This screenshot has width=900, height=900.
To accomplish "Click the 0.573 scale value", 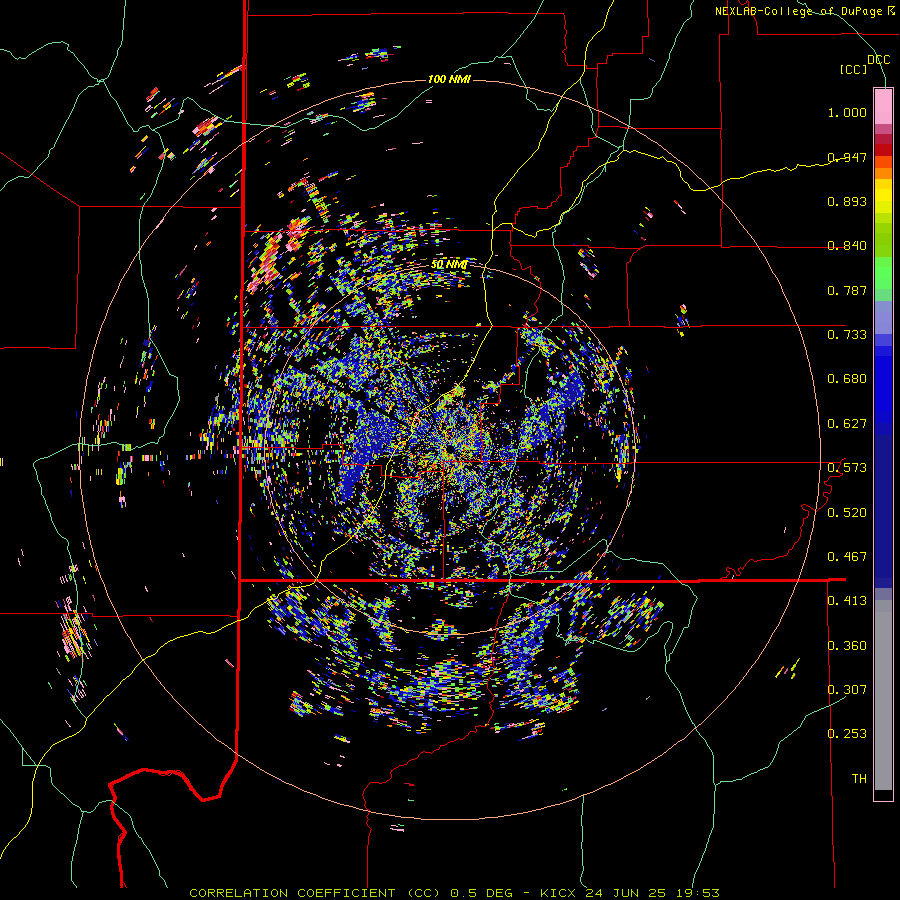I will point(847,468).
